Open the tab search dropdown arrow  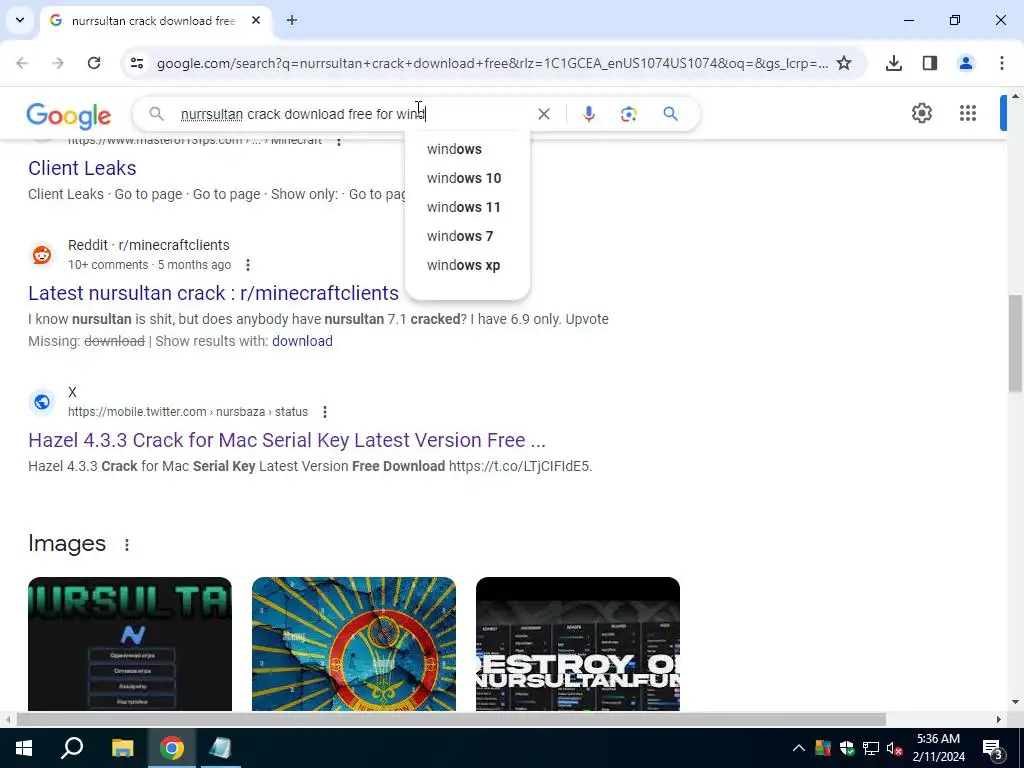tap(20, 20)
